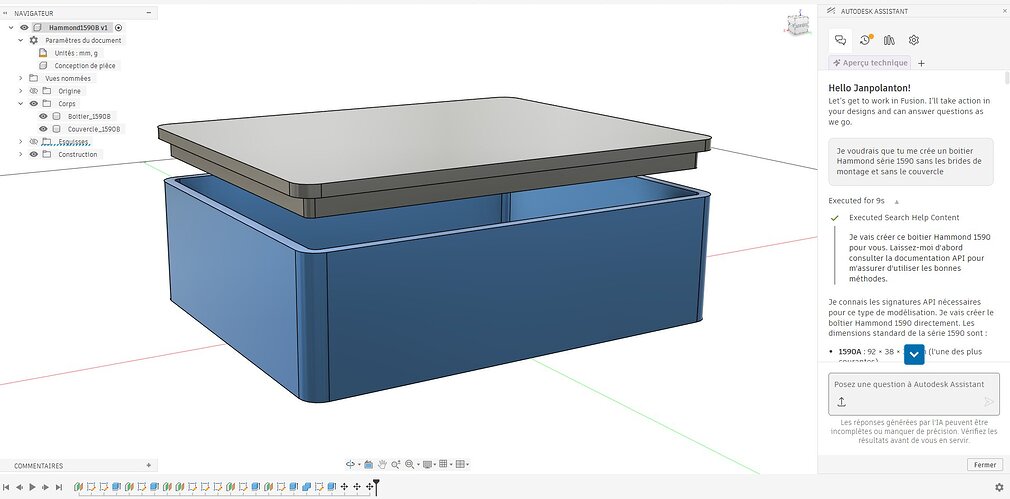Screen dimensions: 1010x499
Task: Hide the Corps folder via eye icon
Action: pos(33,104)
